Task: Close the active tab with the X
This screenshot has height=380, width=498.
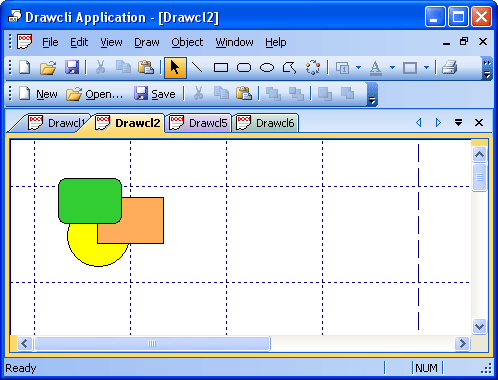Action: (479, 123)
